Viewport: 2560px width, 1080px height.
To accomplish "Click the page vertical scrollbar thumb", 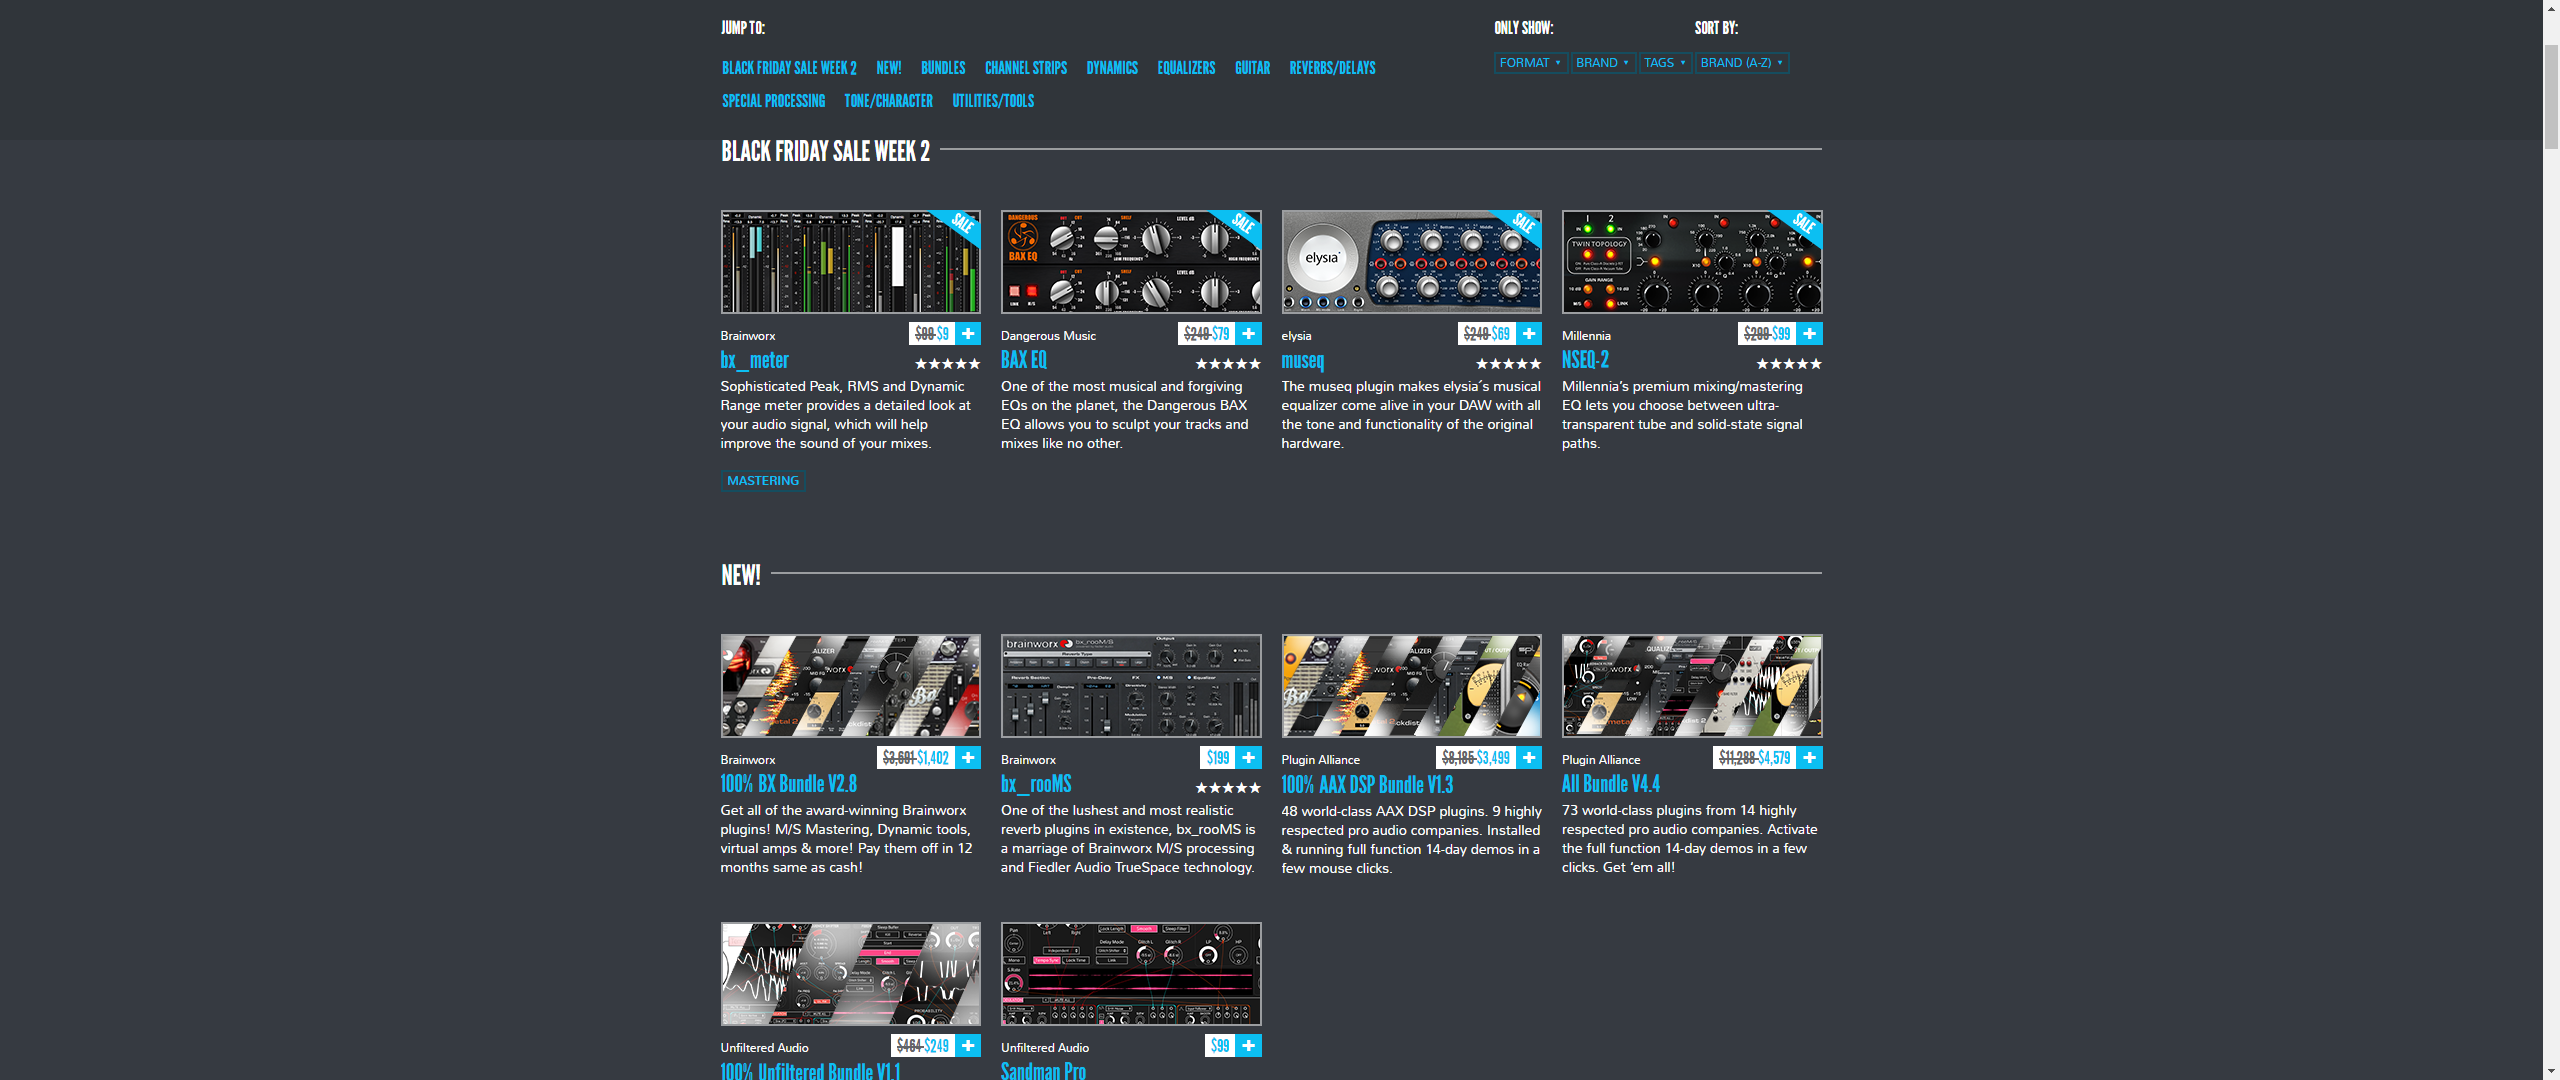I will pos(2551,97).
